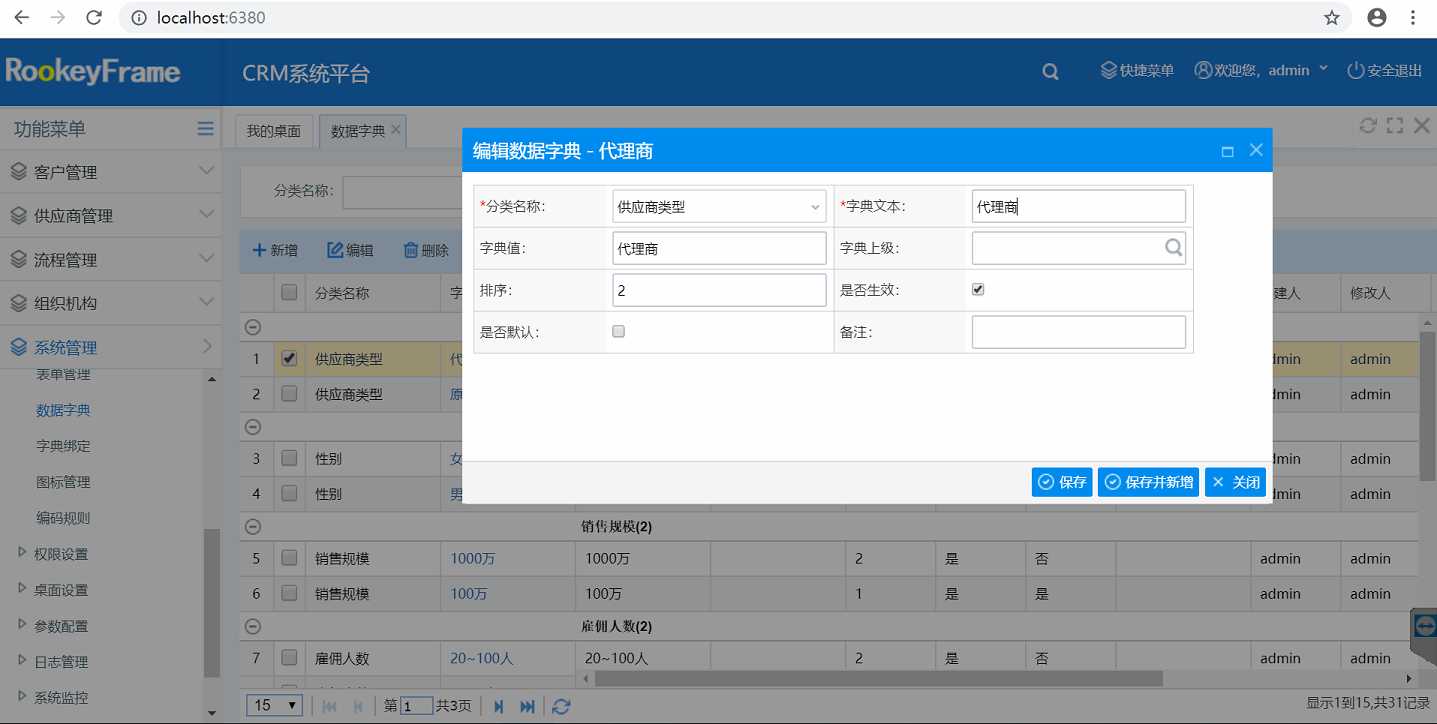The height and width of the screenshot is (724, 1437).
Task: Toggle the 是否默认 checkbox
Action: [x=618, y=331]
